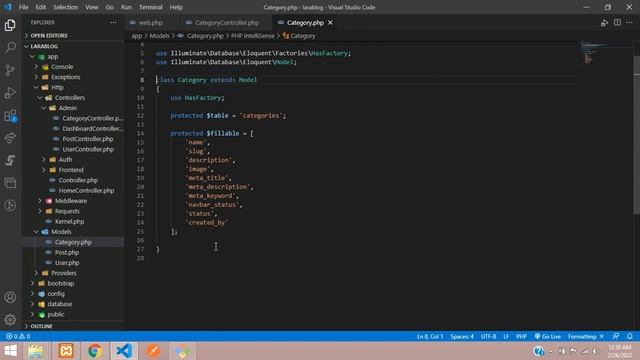The height and width of the screenshot is (360, 640).
Task: Click Models in the breadcrumb
Action: point(159,36)
